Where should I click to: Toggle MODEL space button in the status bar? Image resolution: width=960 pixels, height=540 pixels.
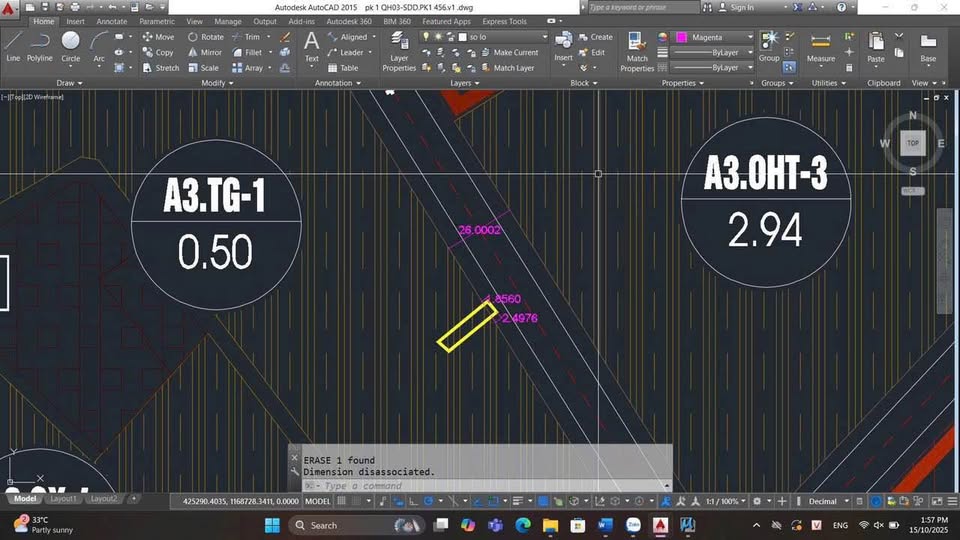pyautogui.click(x=317, y=500)
